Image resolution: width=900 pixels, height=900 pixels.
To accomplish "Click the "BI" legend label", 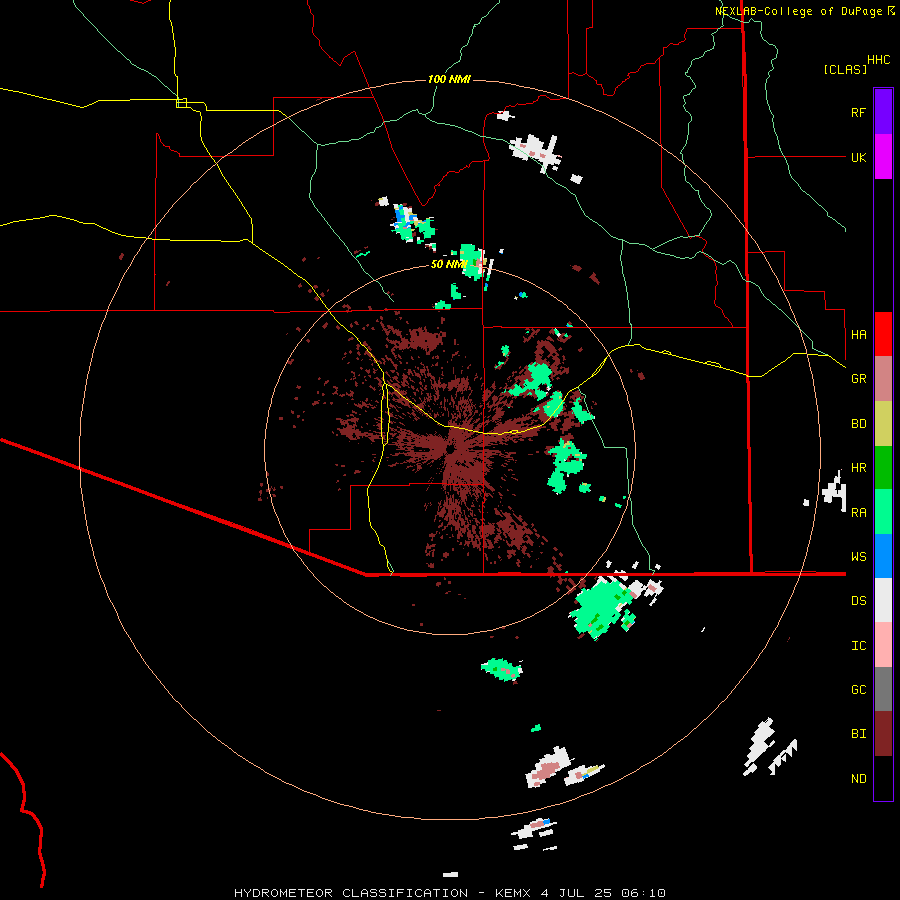I will (858, 734).
